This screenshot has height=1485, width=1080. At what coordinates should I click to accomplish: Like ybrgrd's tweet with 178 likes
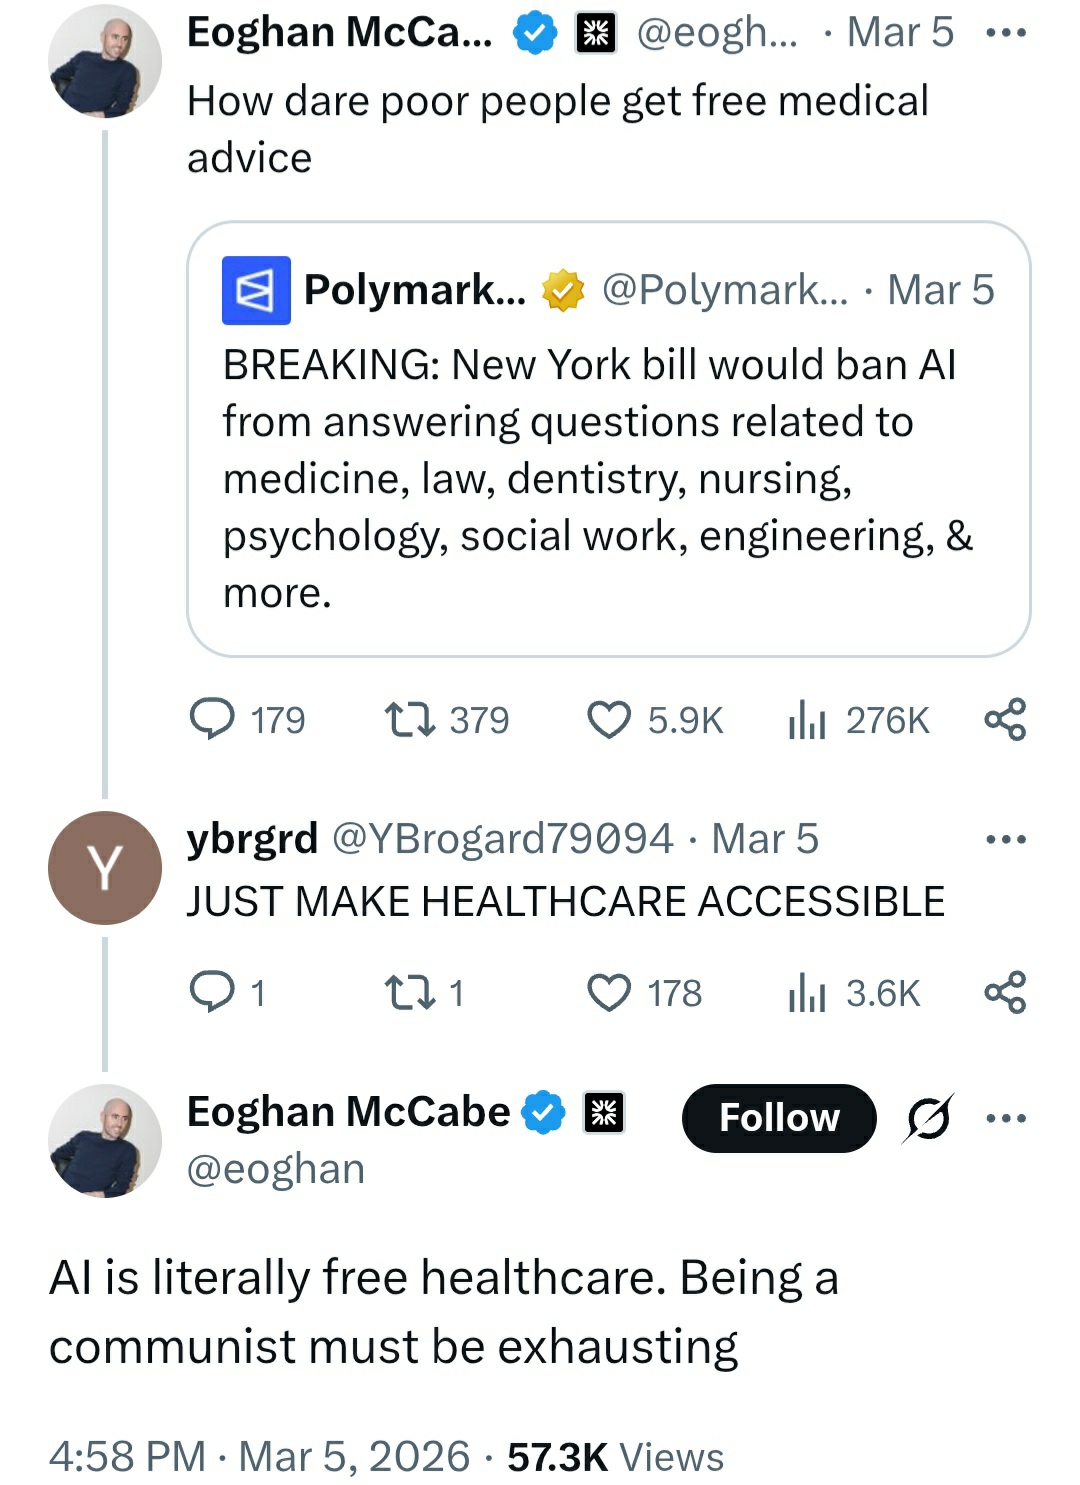point(609,993)
